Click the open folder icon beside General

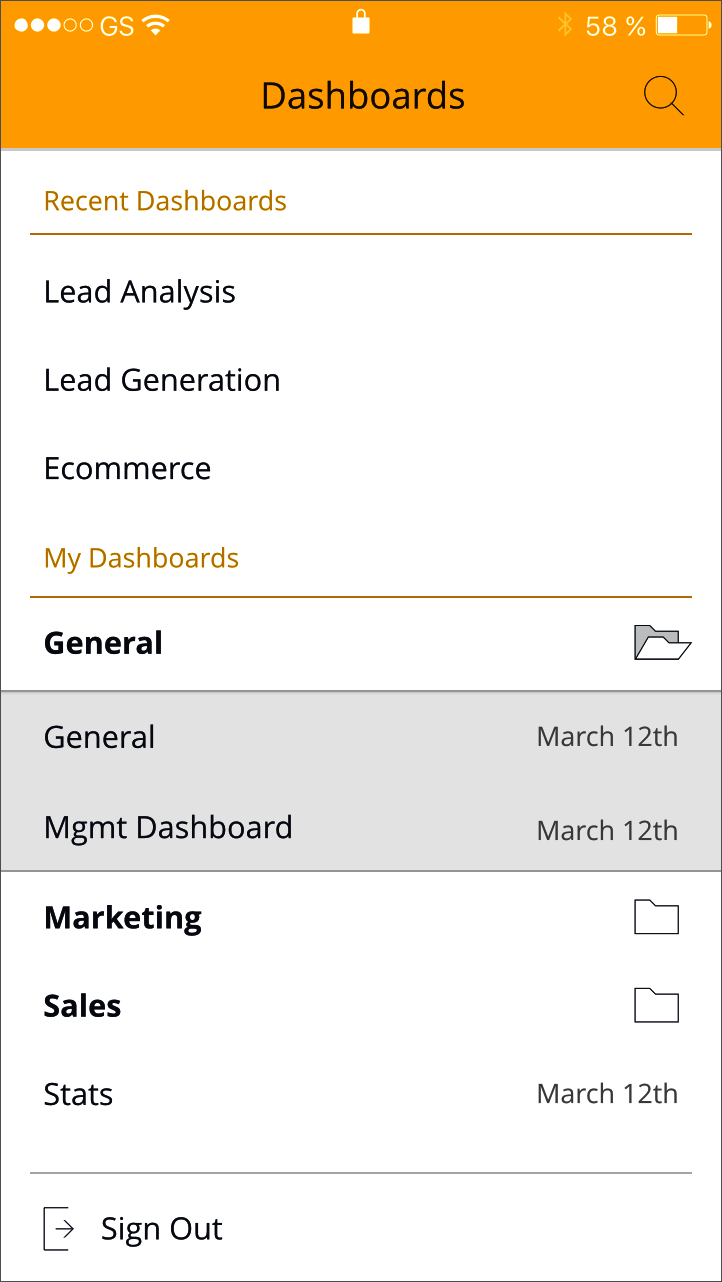click(x=662, y=643)
